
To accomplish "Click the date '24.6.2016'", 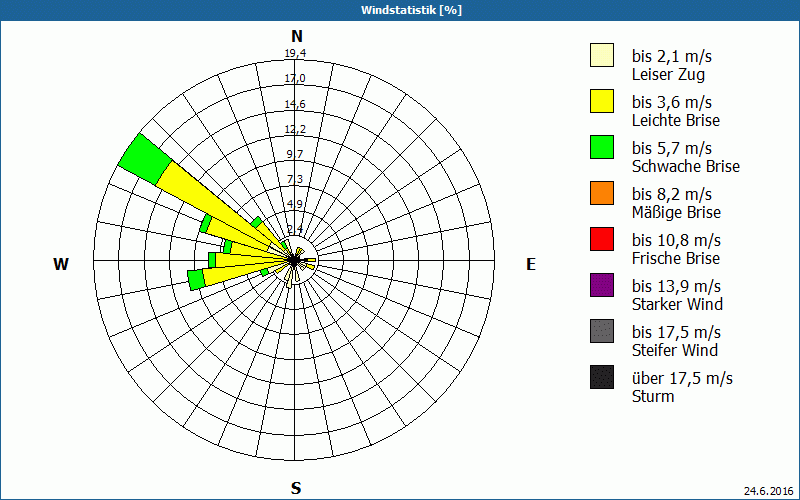I will click(768, 491).
